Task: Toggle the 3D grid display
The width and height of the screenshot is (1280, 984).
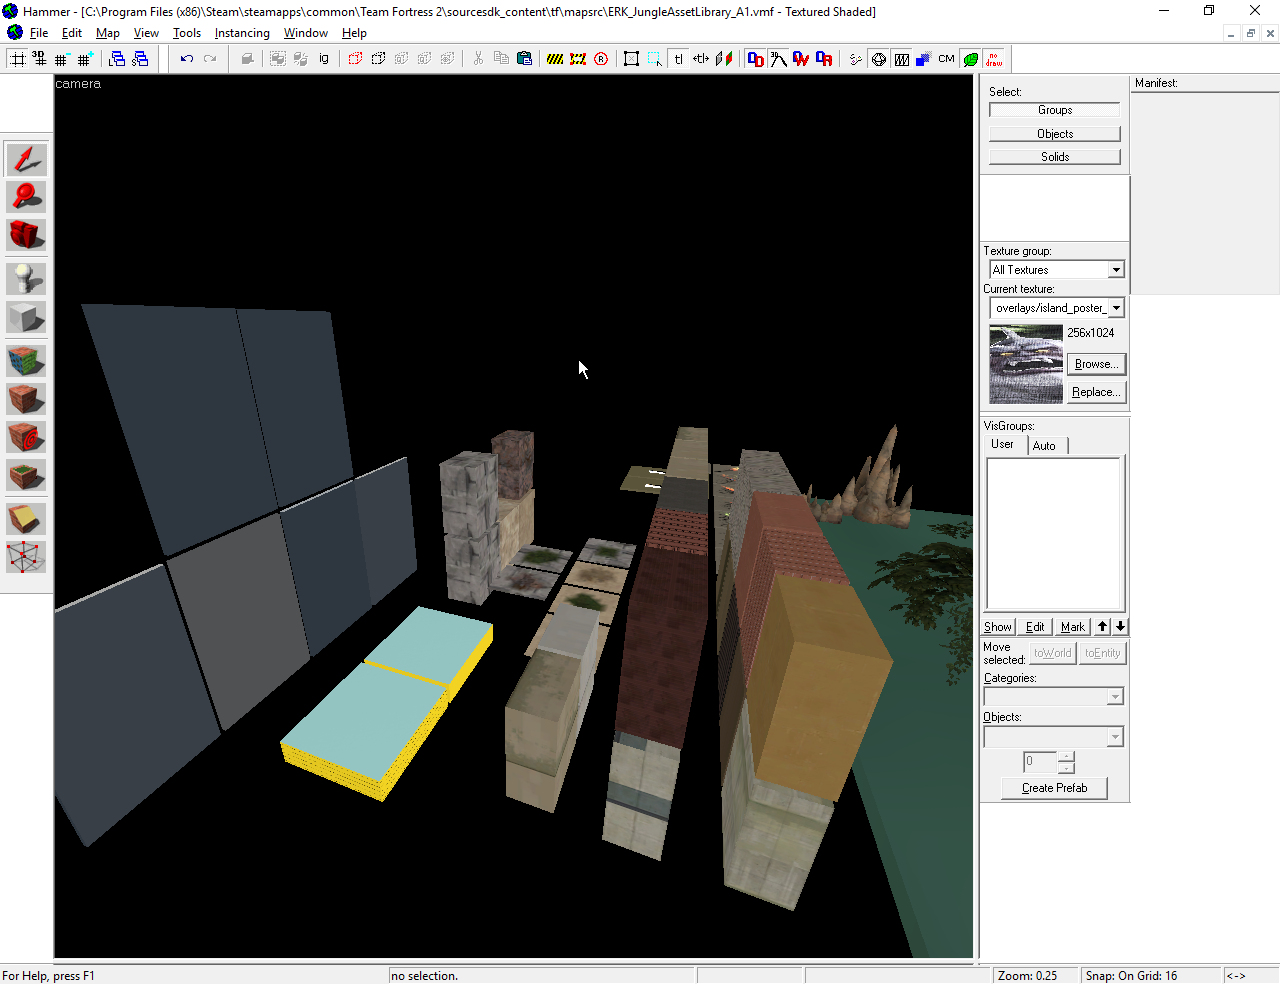Action: pyautogui.click(x=39, y=59)
